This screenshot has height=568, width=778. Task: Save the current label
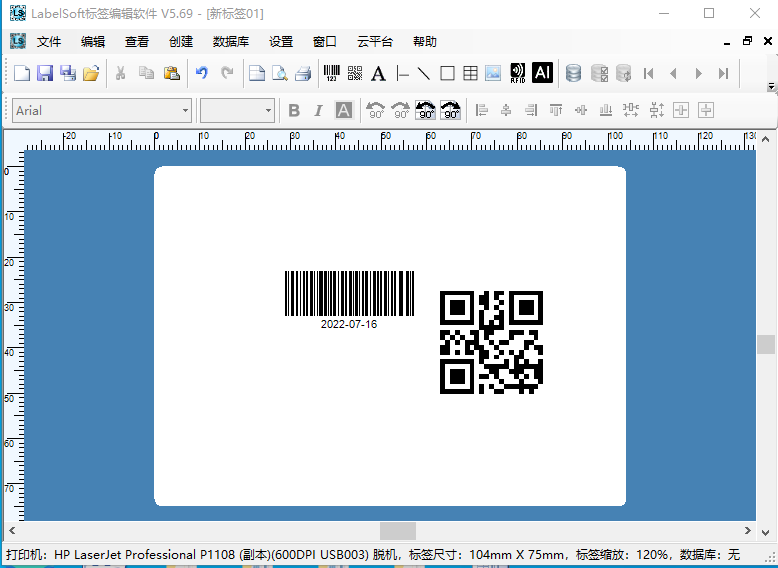(45, 73)
